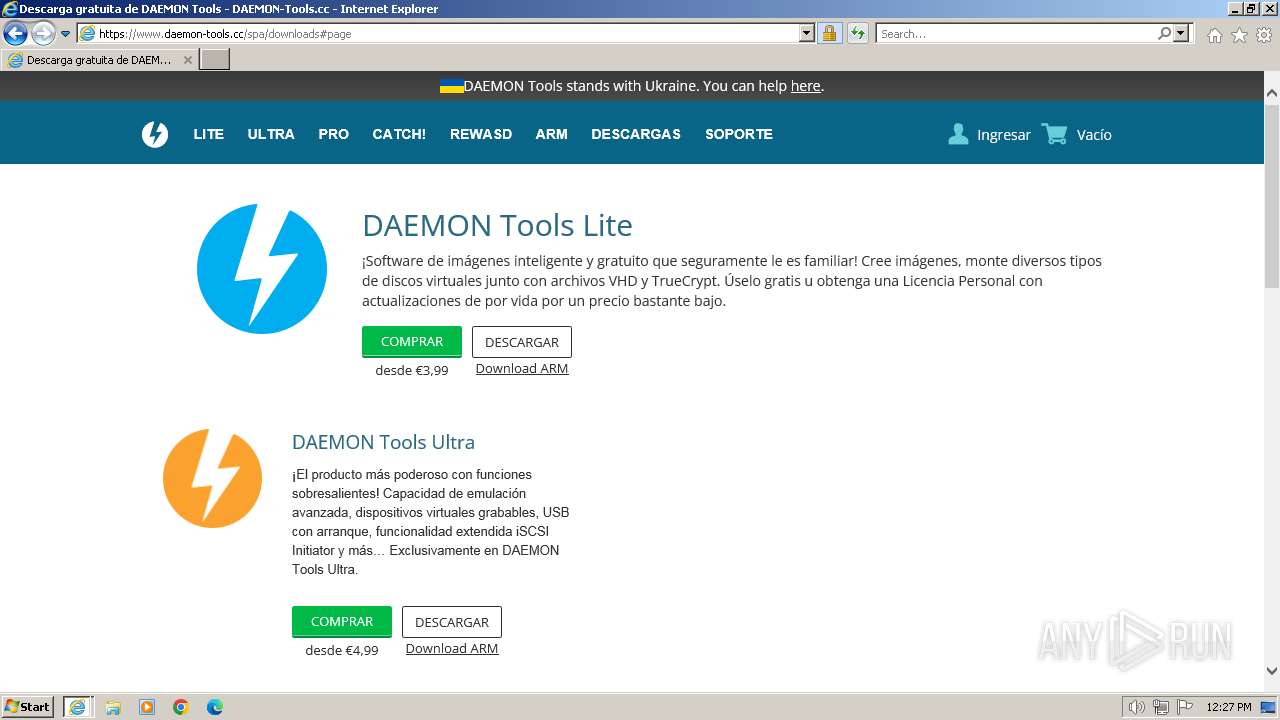Open the DESCARGAS menu item

[x=636, y=134]
